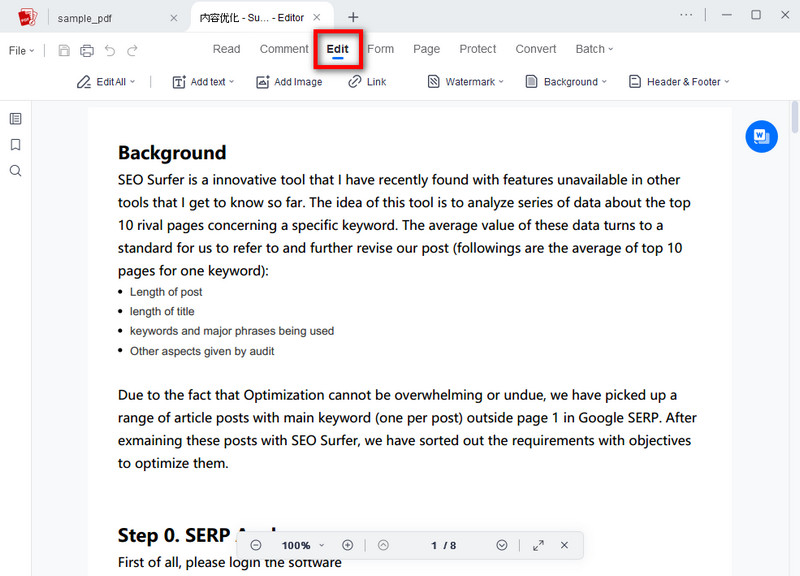Close the 内容优化 Editor tab
The image size is (800, 576).
(x=317, y=17)
